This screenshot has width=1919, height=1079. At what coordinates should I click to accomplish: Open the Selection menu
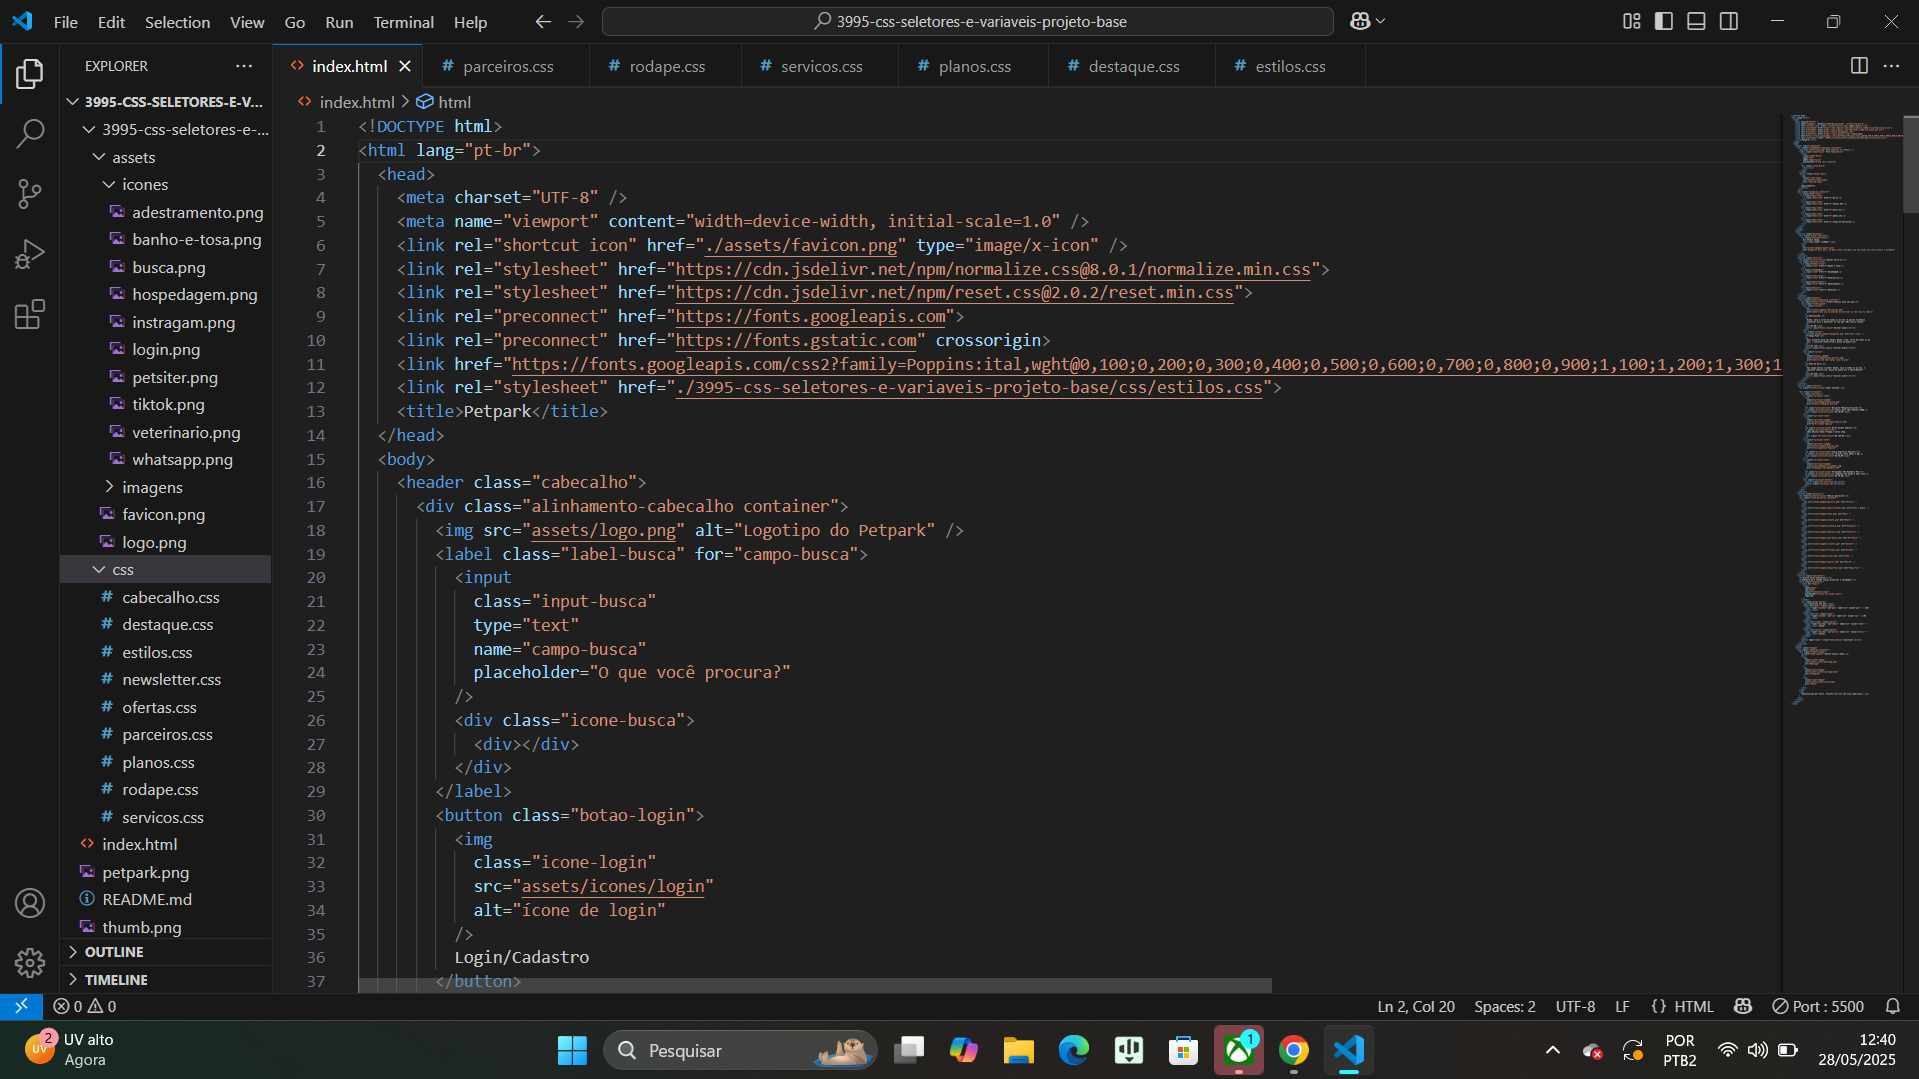(177, 22)
